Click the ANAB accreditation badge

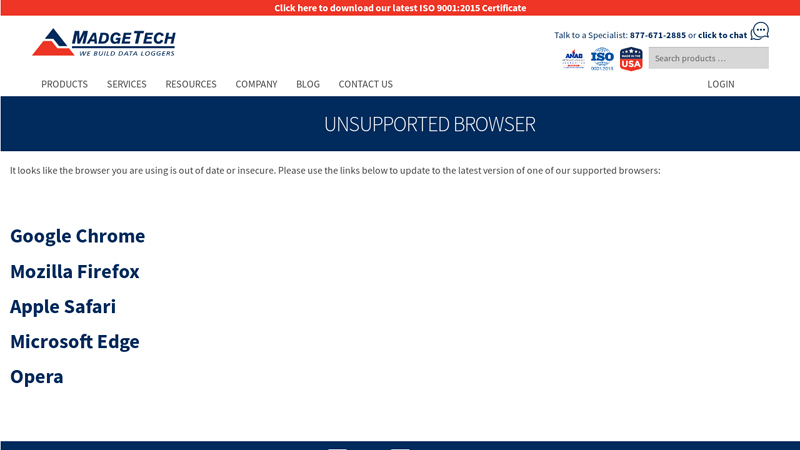coord(573,59)
